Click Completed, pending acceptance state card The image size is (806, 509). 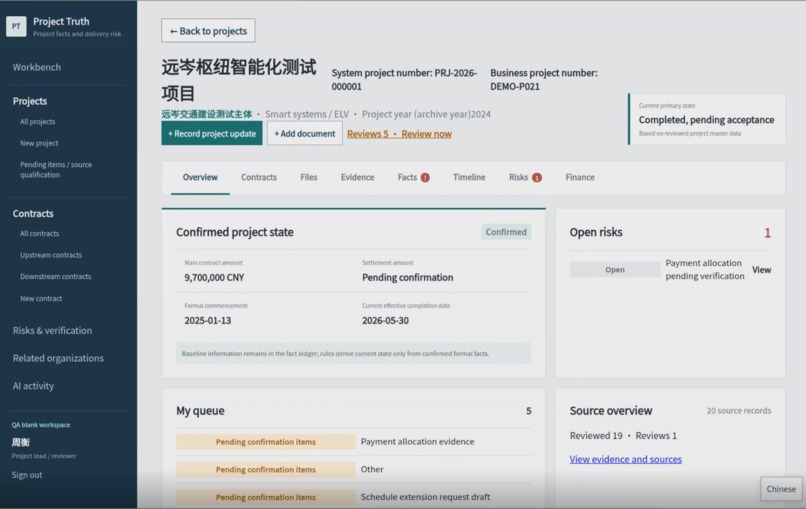tap(707, 119)
